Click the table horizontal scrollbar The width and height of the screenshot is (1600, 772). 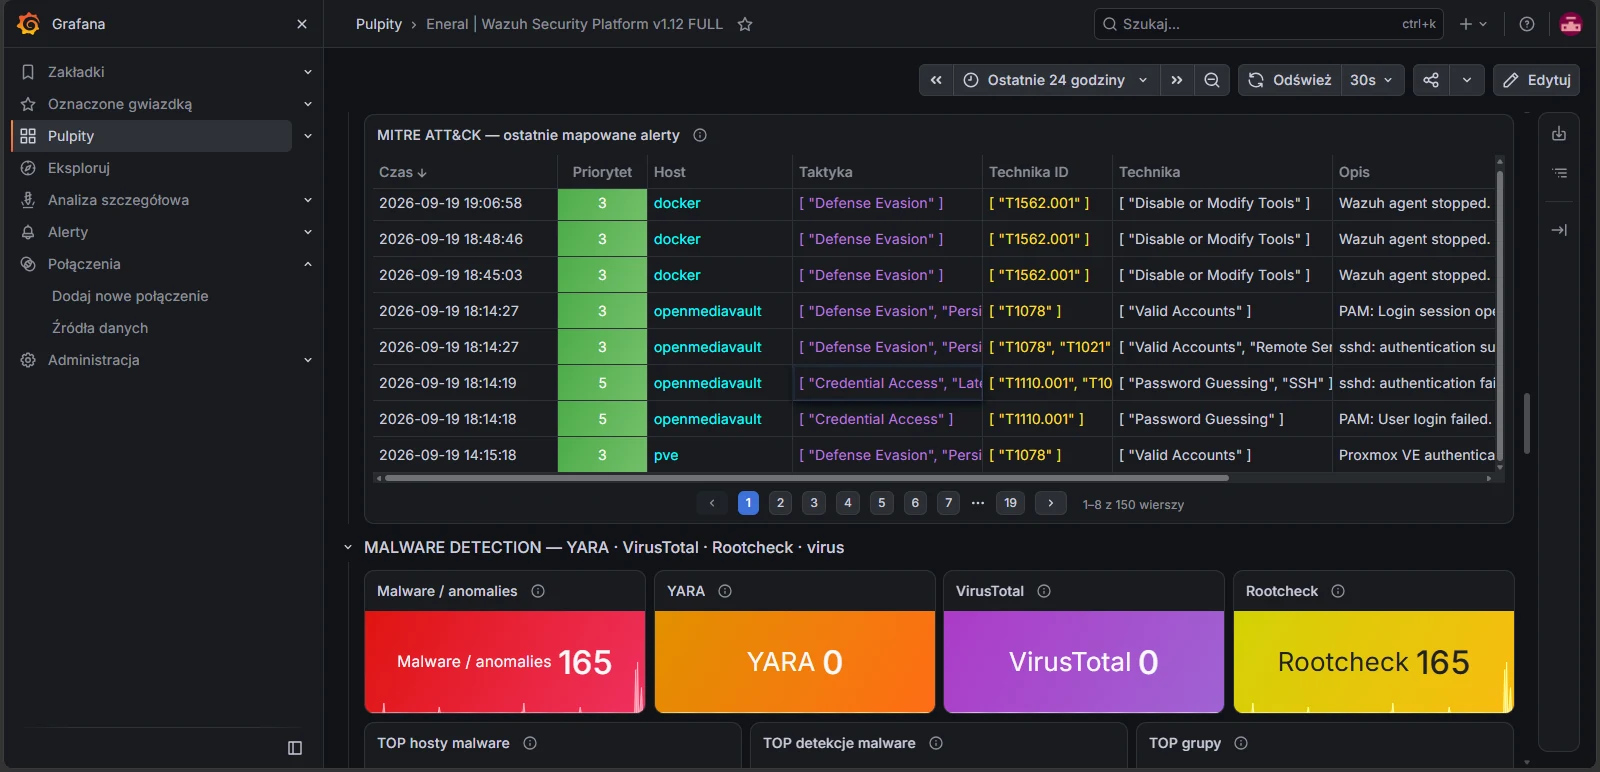806,478
